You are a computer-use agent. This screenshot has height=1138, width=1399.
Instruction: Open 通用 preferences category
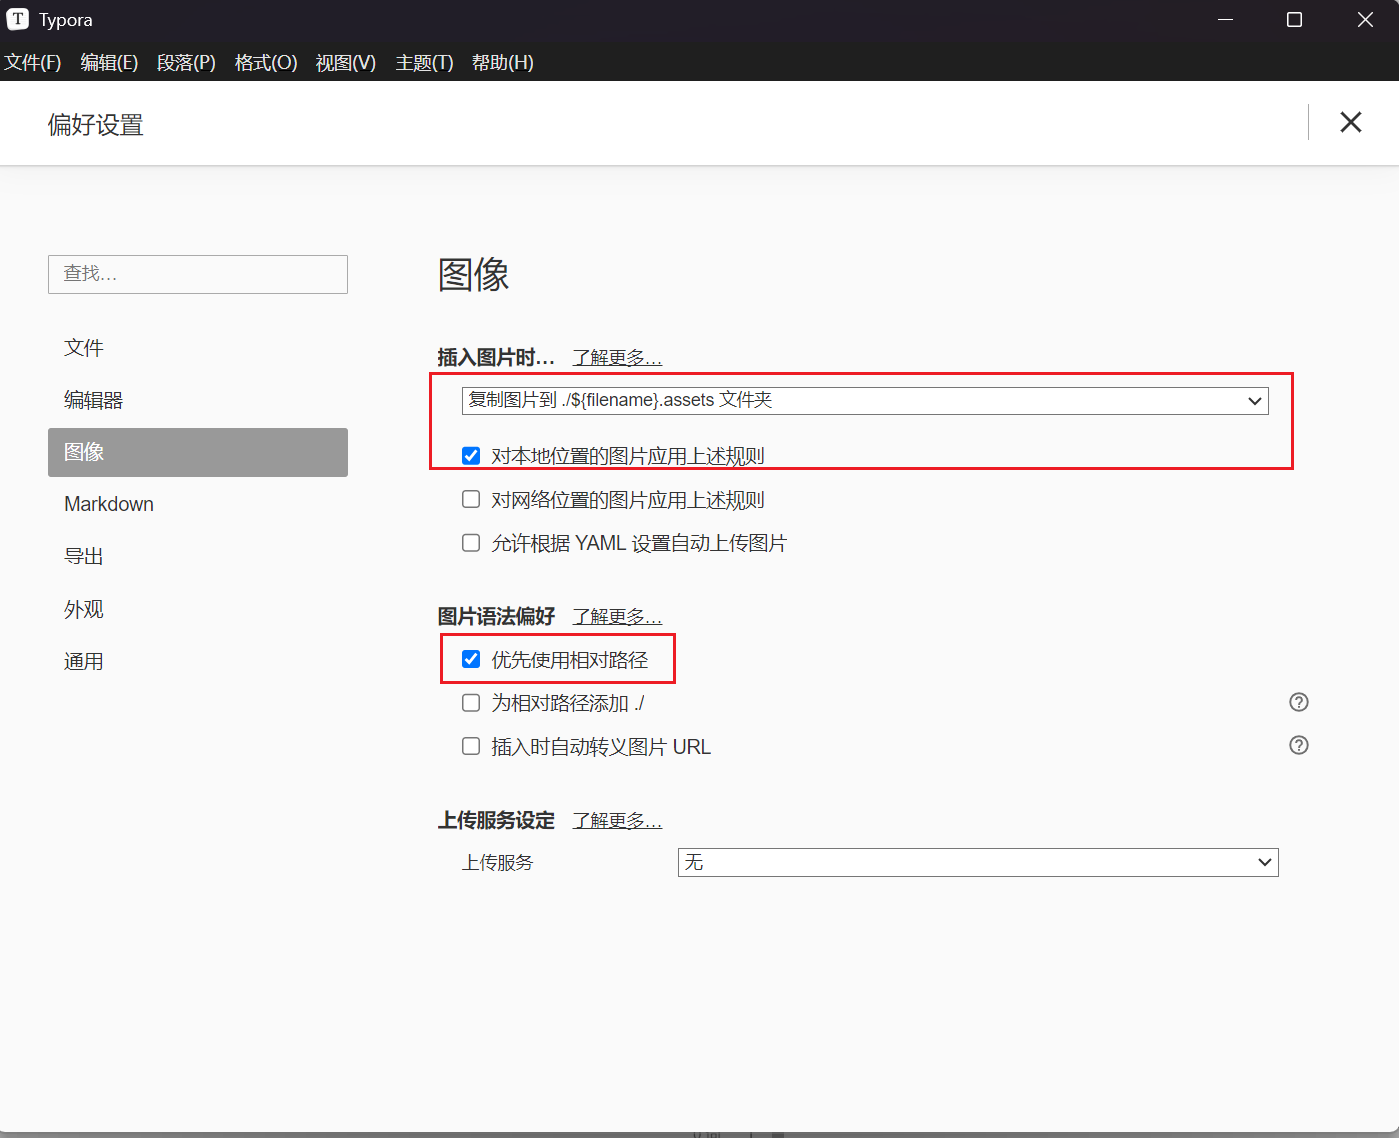pyautogui.click(x=198, y=661)
